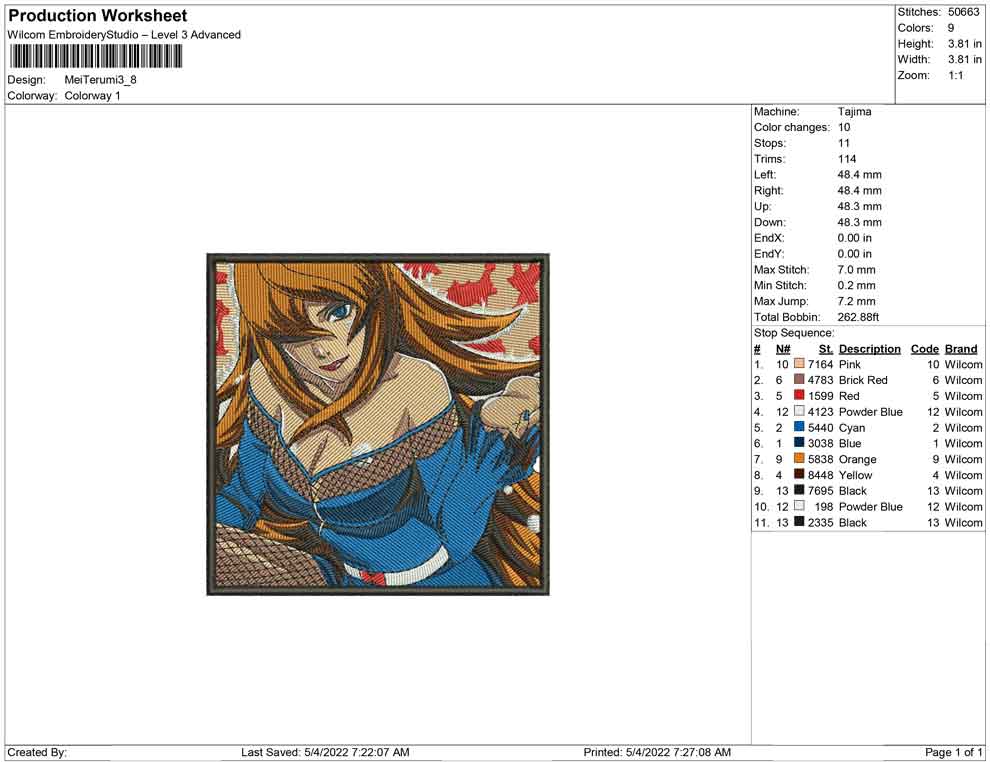Viewport: 990px width, 762px height.
Task: Click the Page 1 of 1 text
Action: click(x=953, y=752)
